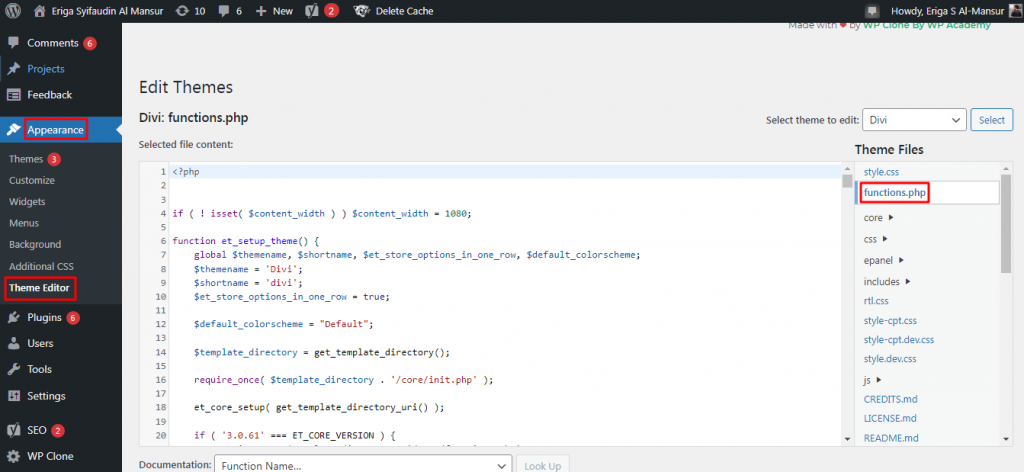Click the Delete Cache admin bar link
The width and height of the screenshot is (1024, 472).
(x=404, y=11)
